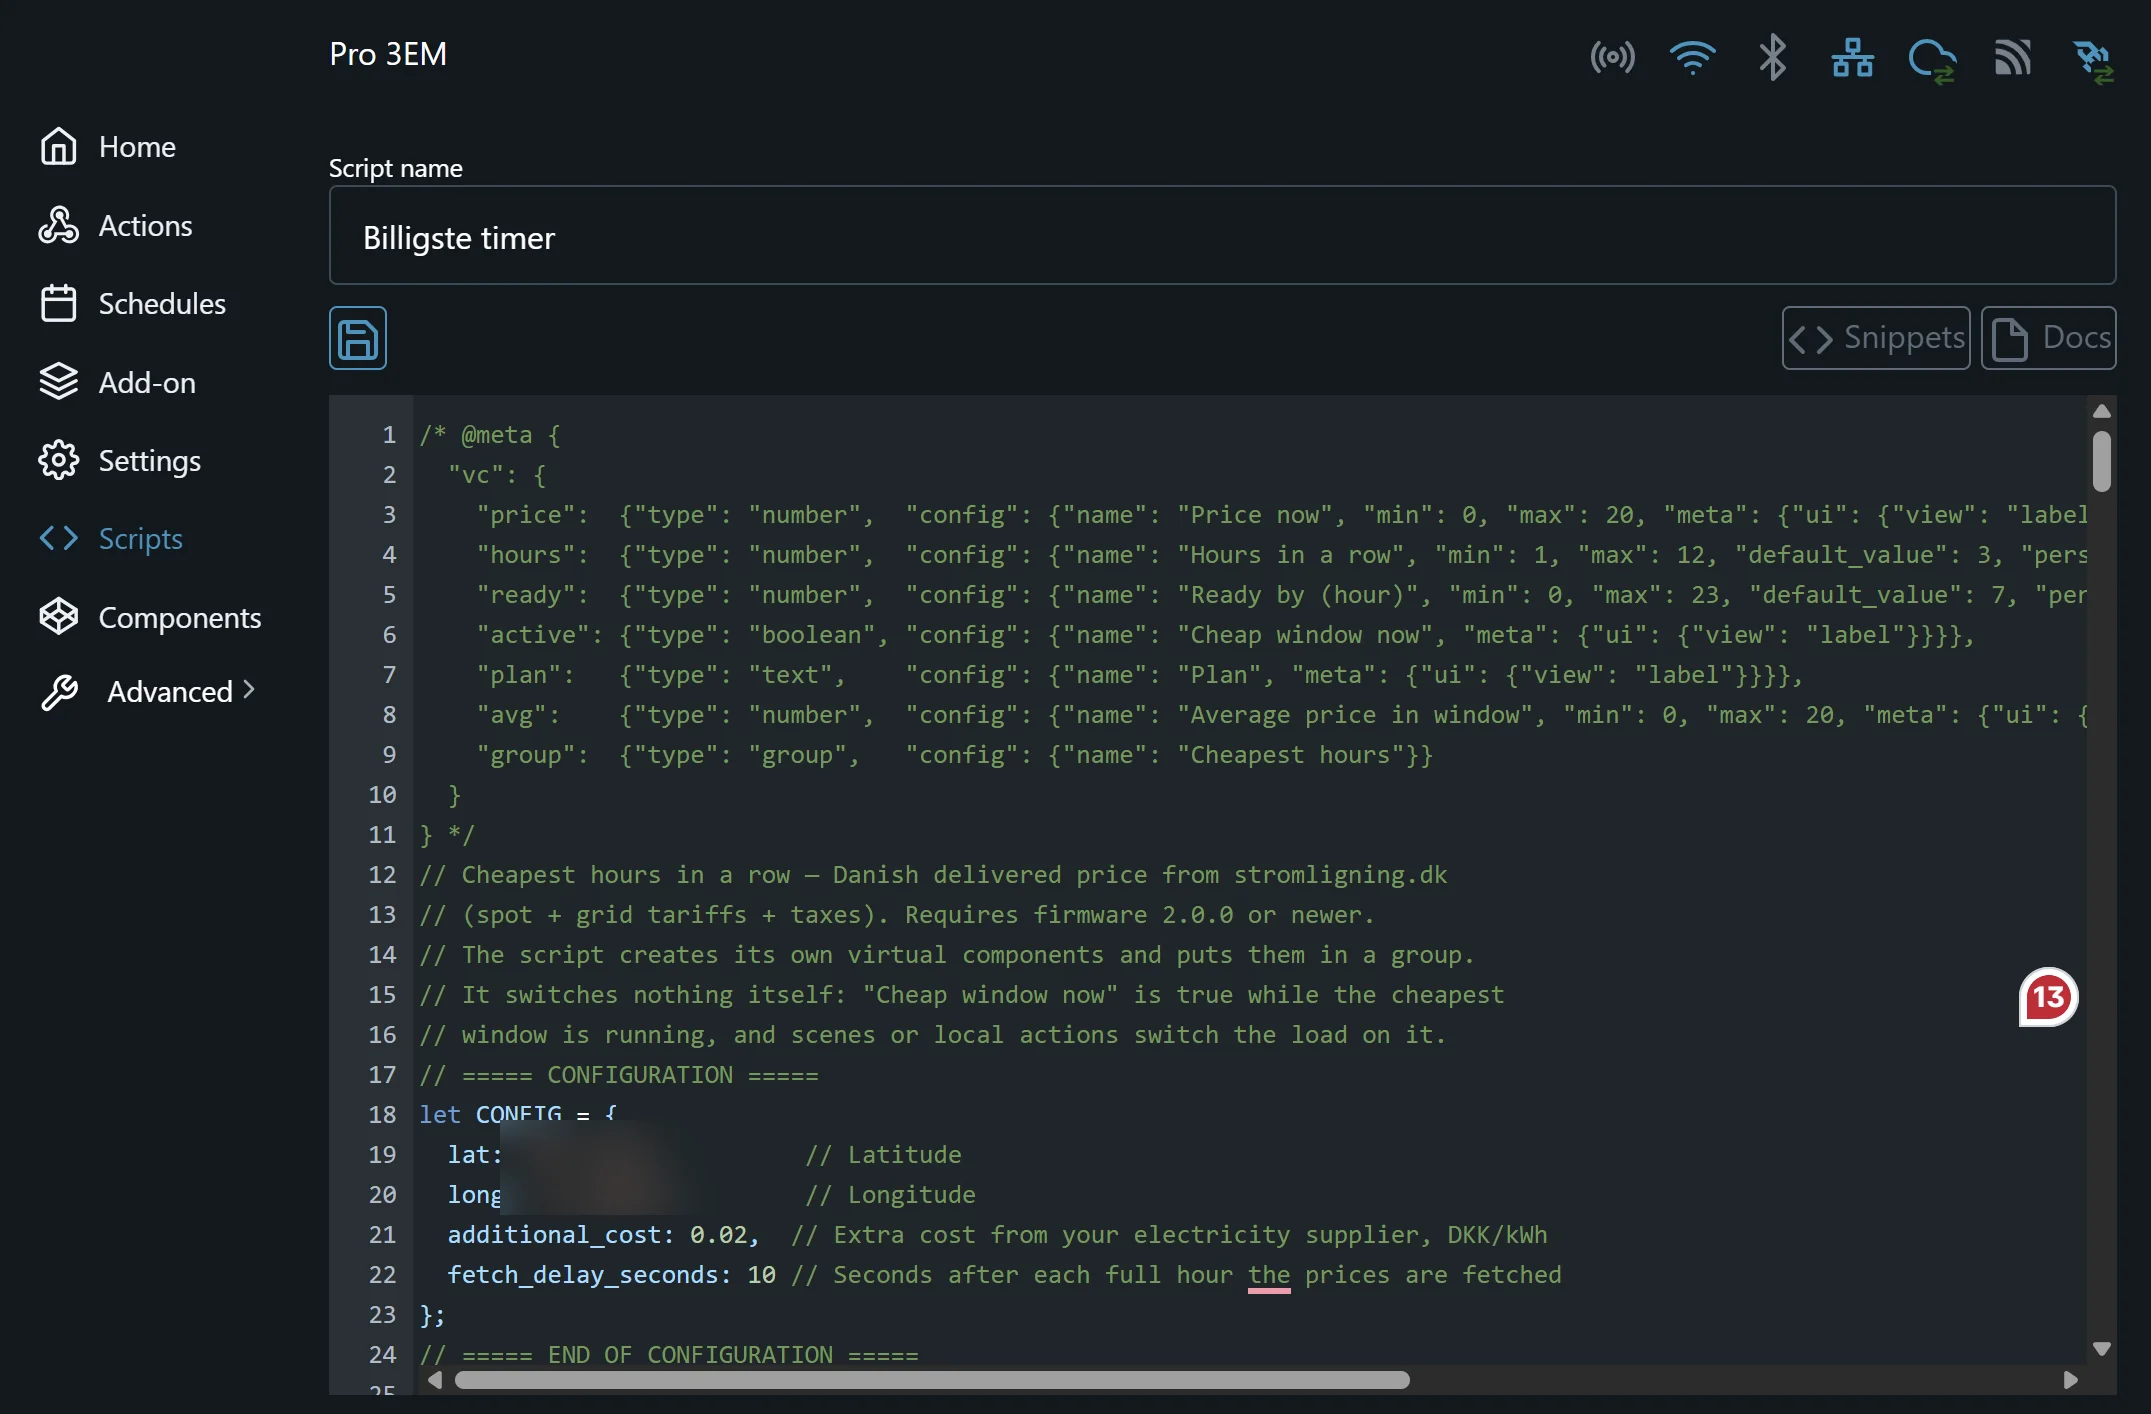Click the Schedules calendar icon

tap(58, 303)
